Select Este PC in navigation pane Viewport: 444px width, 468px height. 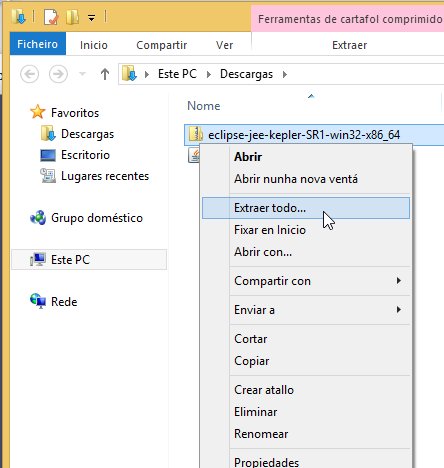pos(89,259)
